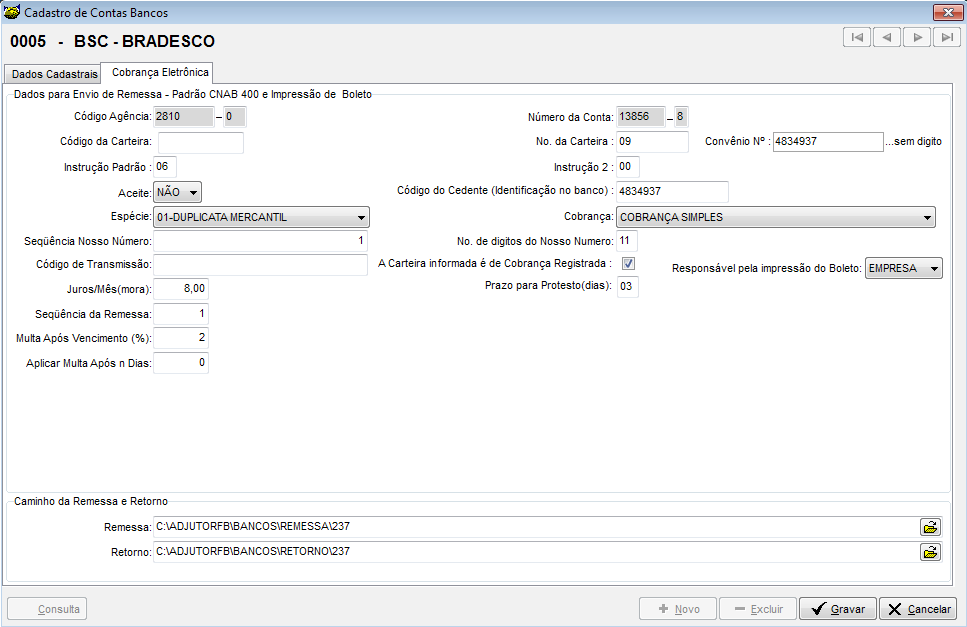Click the Cancelar button
Screen dimensions: 967x627
918,609
